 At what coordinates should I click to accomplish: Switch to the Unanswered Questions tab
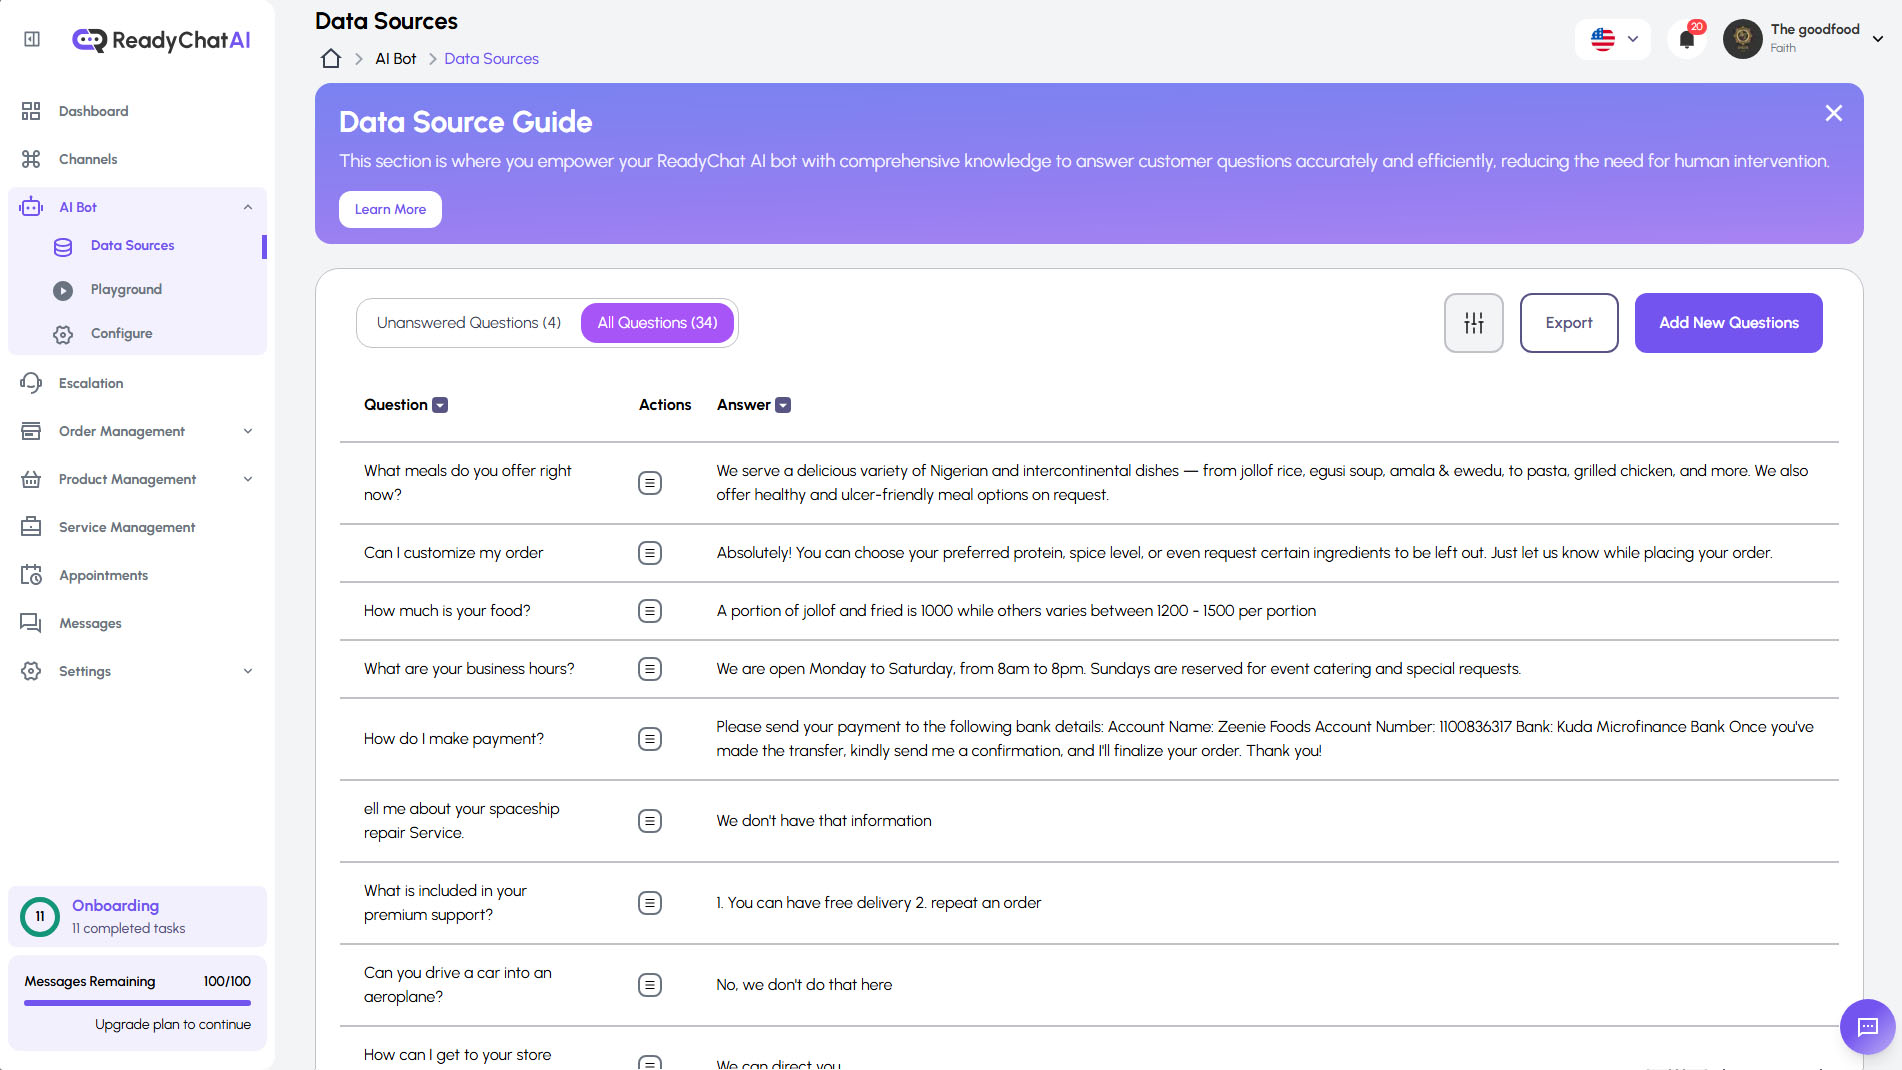pos(468,322)
